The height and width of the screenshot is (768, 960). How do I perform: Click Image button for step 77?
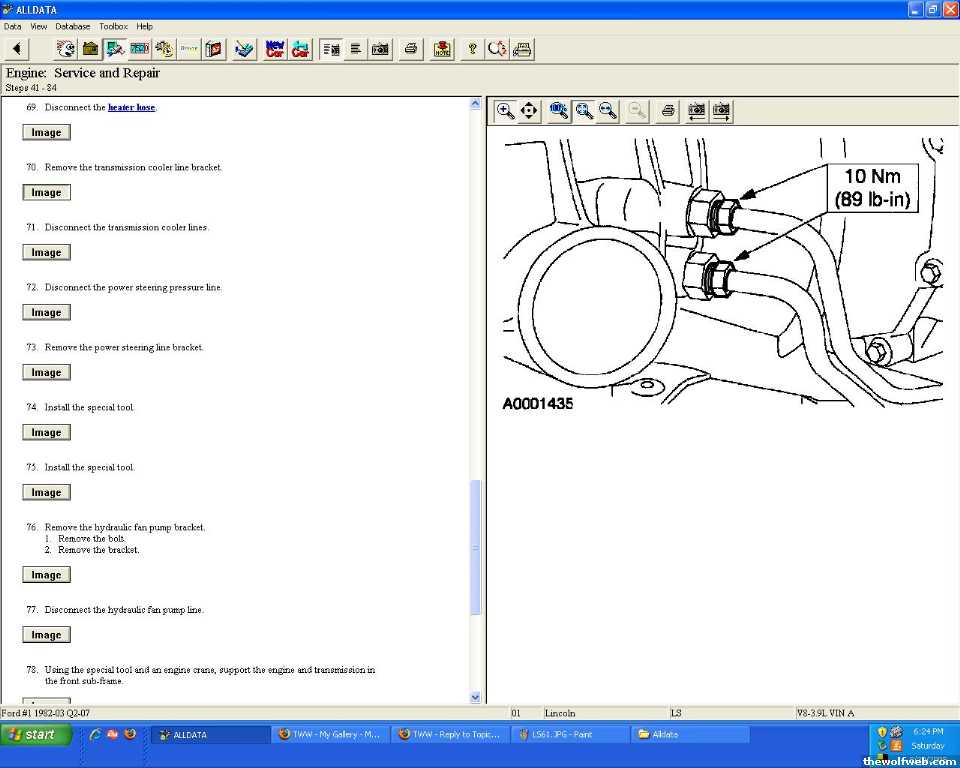[46, 635]
